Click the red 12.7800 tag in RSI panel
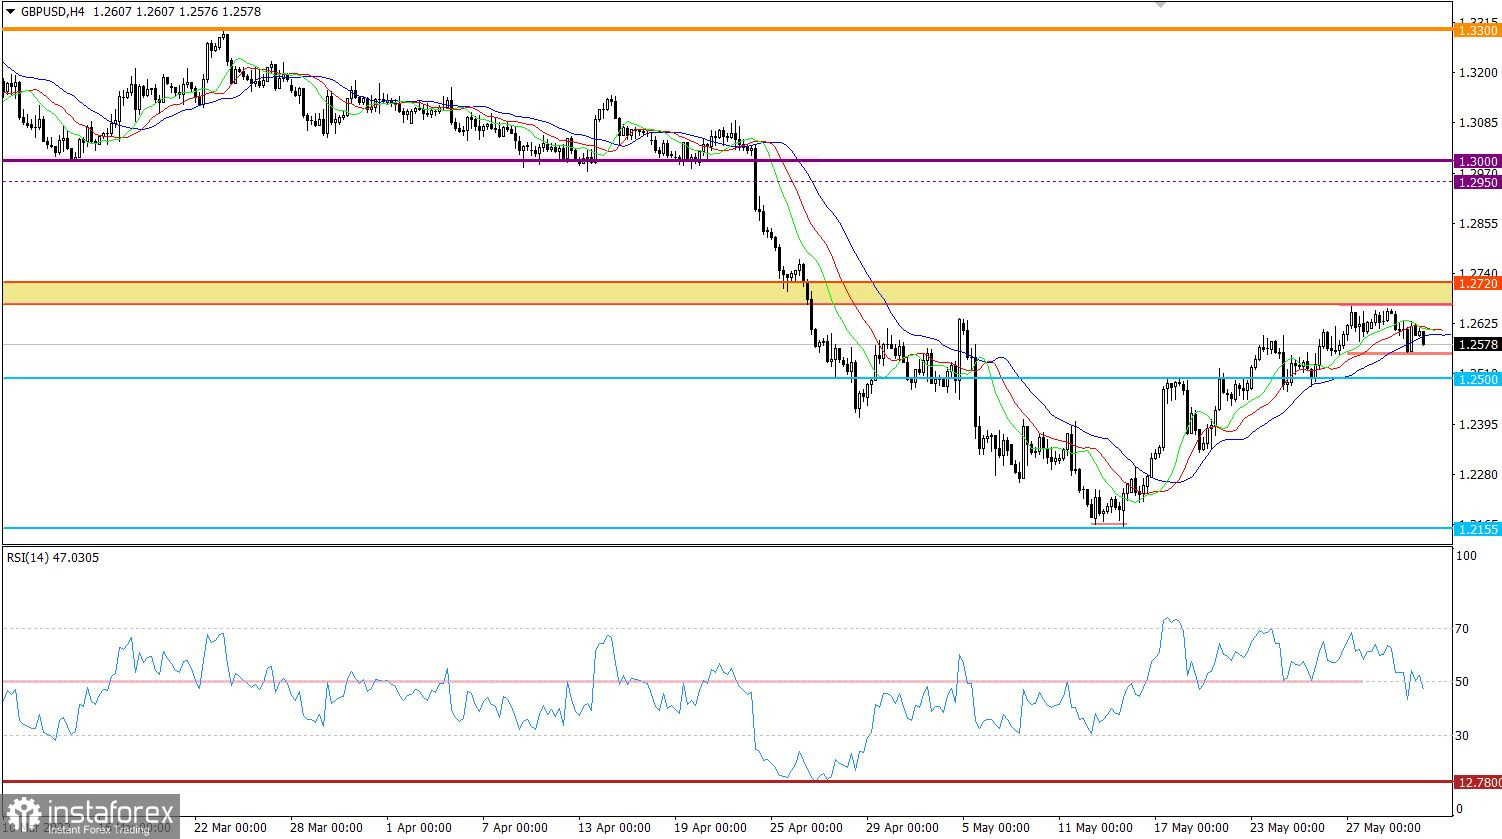 tap(1478, 782)
